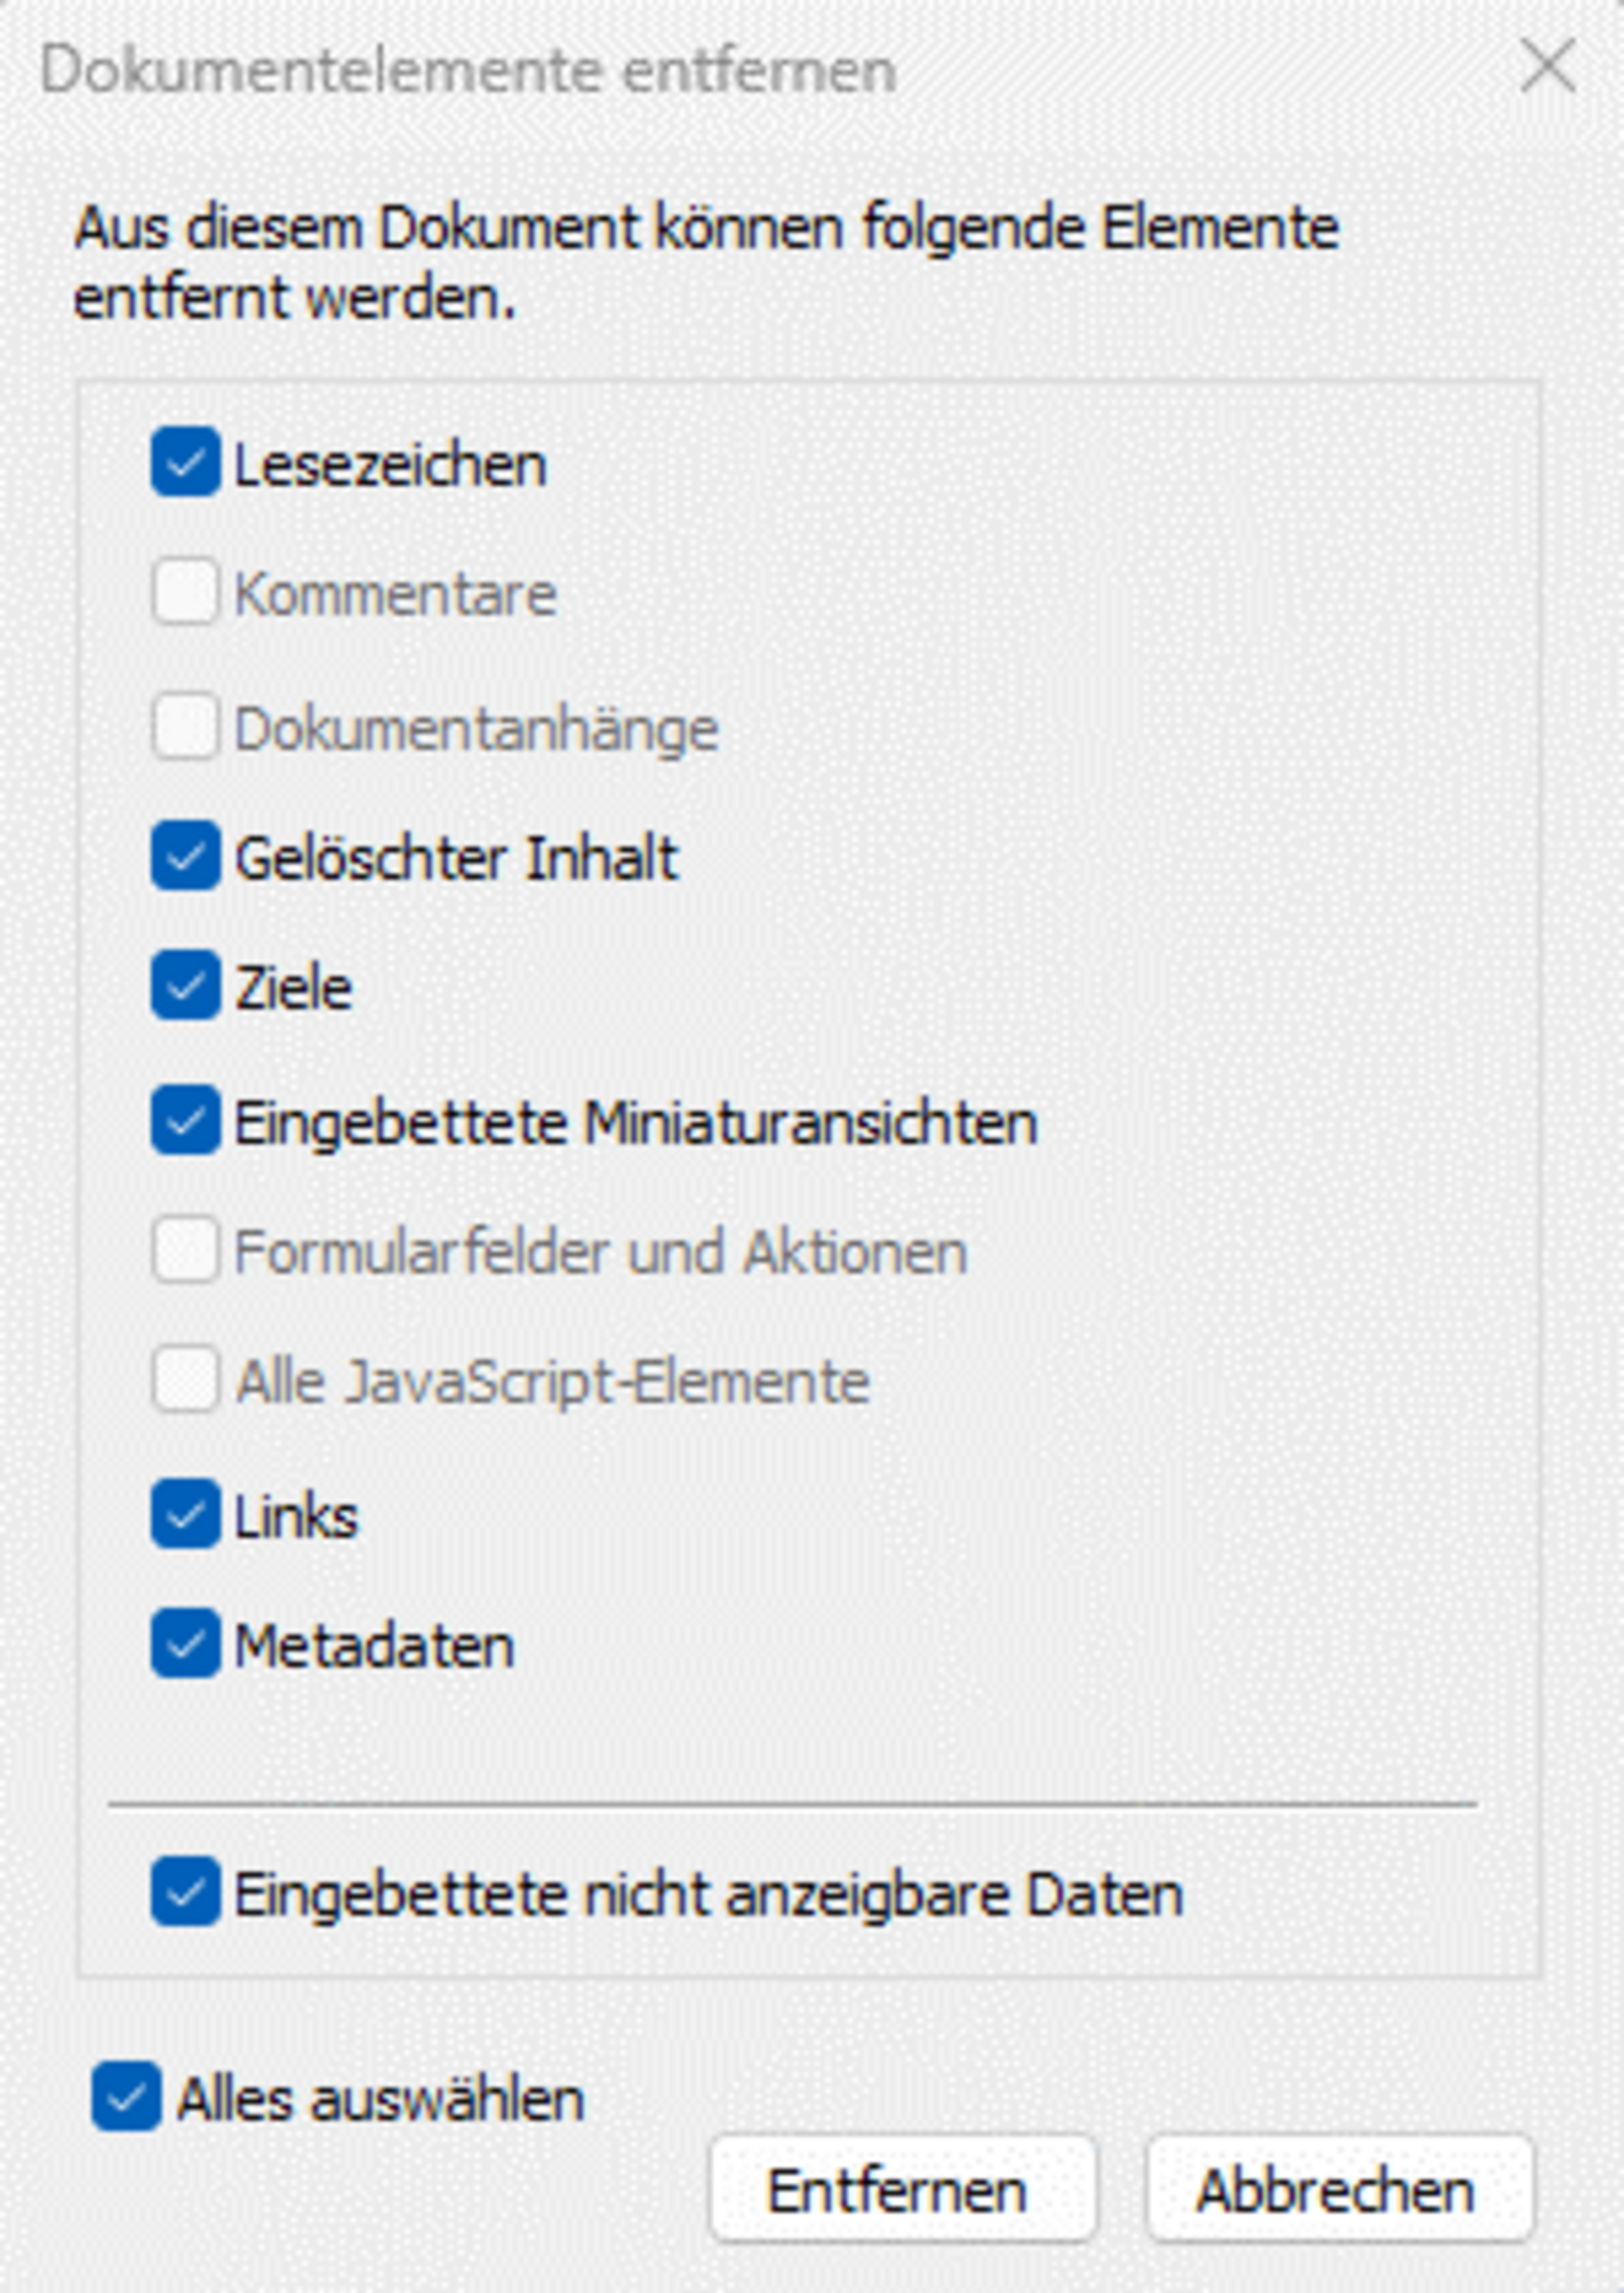Uncheck the Lesezeichen checkbox

(x=185, y=462)
